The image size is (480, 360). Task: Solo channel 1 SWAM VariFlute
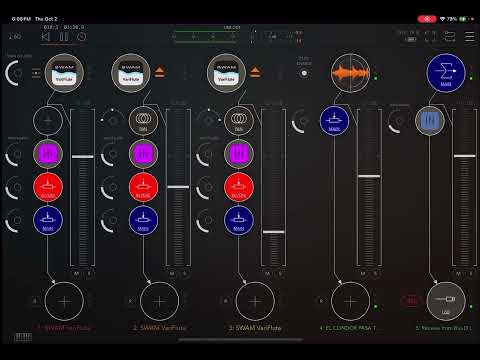coord(89,274)
